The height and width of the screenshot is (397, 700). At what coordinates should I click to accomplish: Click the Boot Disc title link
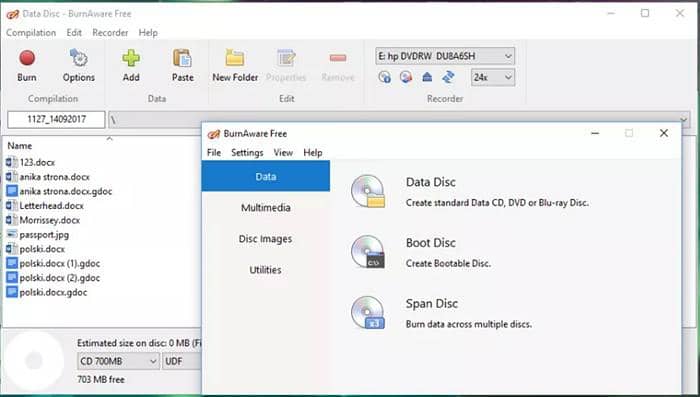click(x=430, y=243)
